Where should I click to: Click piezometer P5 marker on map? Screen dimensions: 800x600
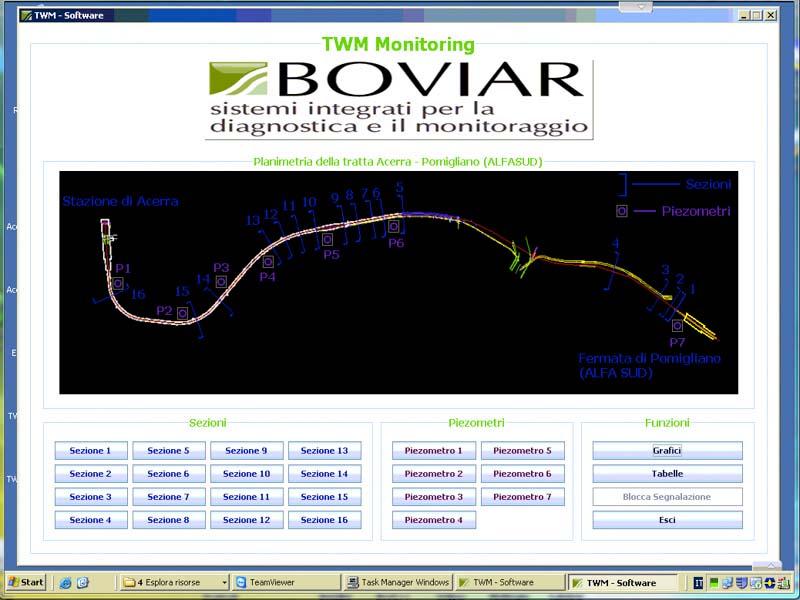point(328,239)
